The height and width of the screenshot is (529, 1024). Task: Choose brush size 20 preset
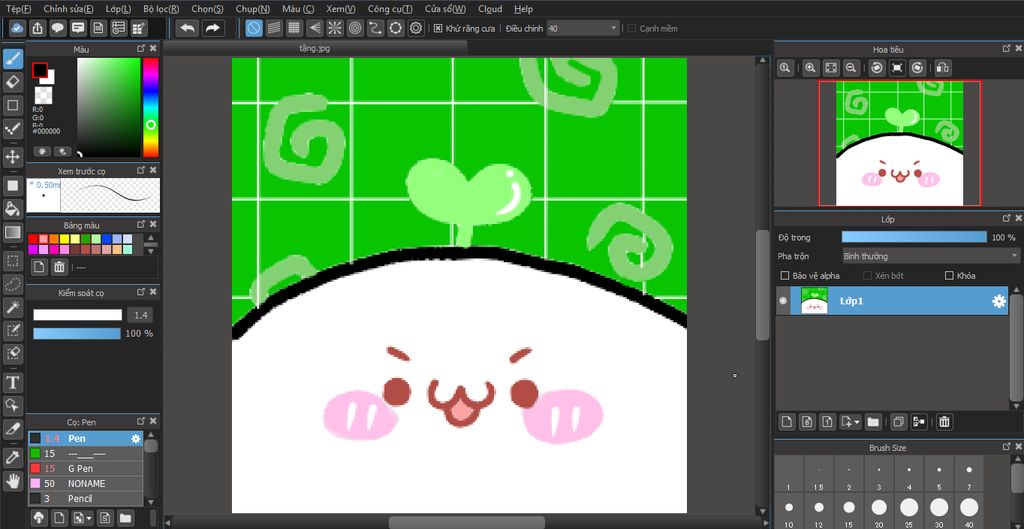pyautogui.click(x=879, y=512)
